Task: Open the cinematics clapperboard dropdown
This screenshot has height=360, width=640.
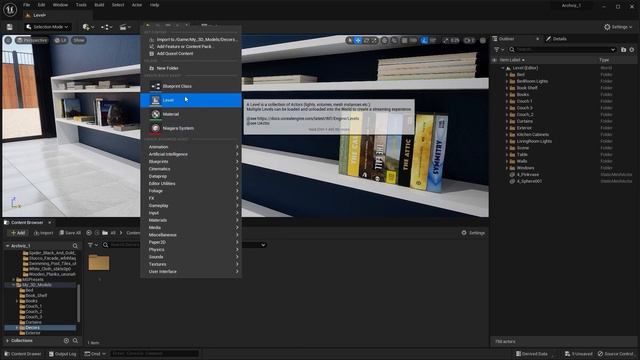Action: (125, 27)
